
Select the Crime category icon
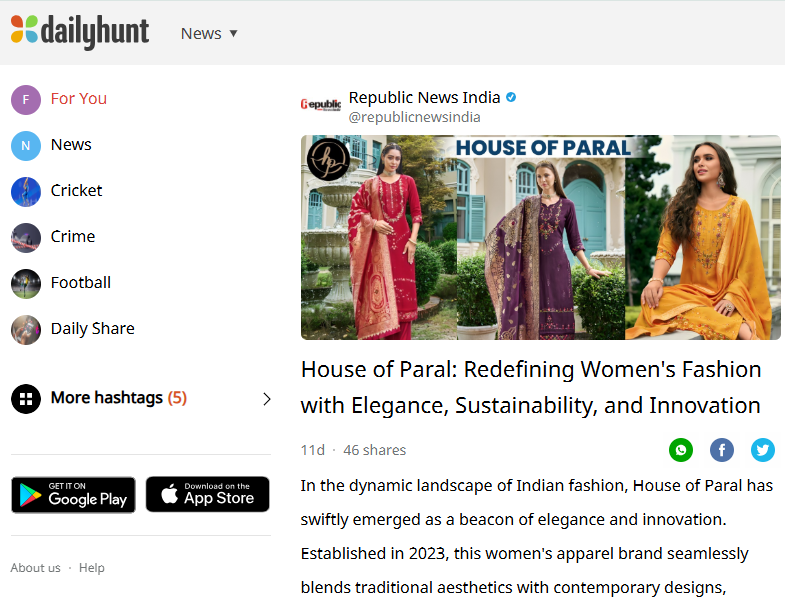pos(26,238)
